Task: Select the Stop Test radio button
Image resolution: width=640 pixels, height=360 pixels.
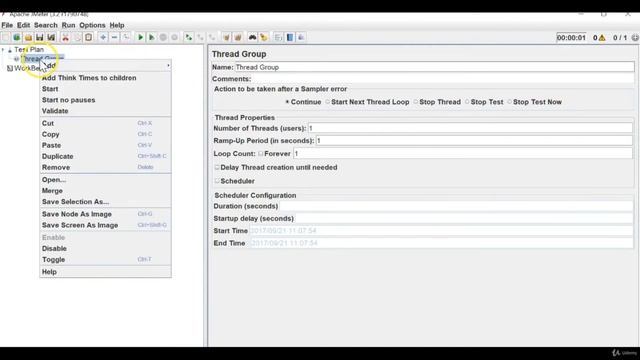Action: [467, 102]
